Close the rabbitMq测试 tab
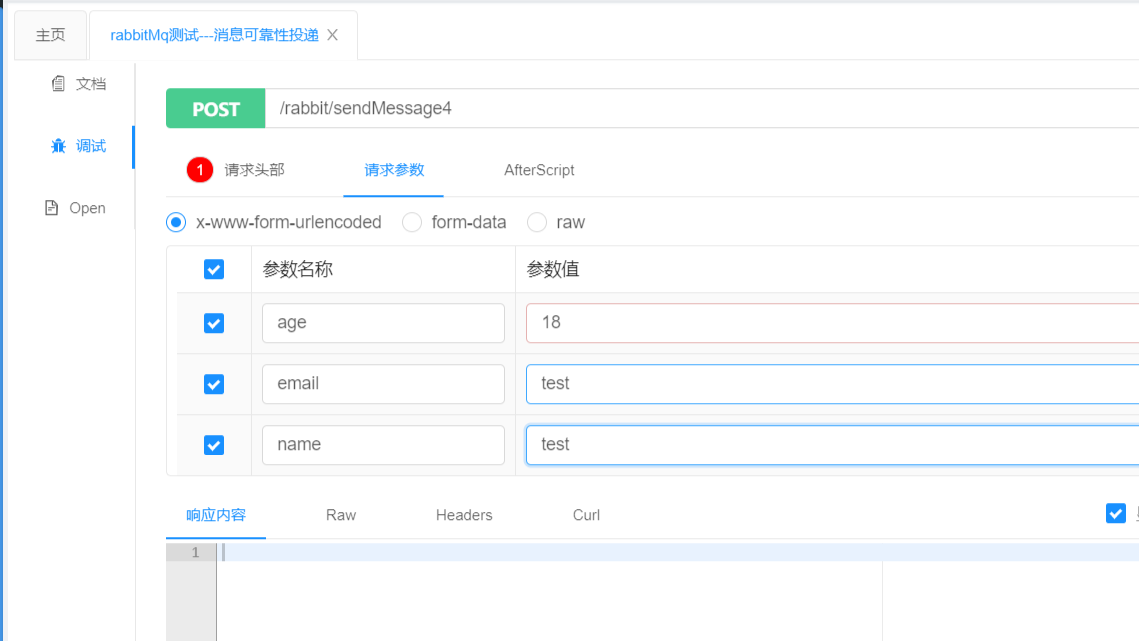1139x641 pixels. click(333, 35)
